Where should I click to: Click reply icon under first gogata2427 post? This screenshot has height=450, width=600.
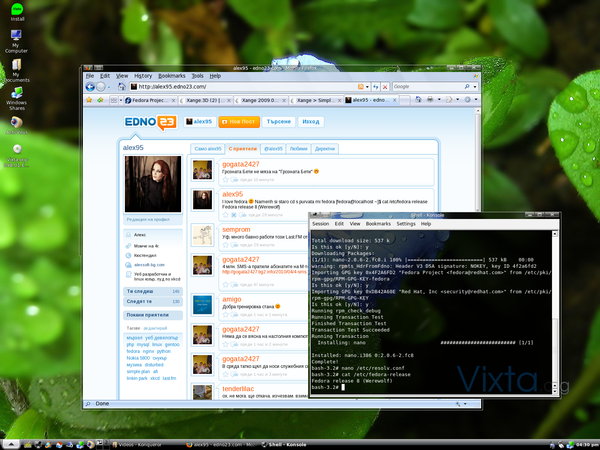click(x=234, y=180)
